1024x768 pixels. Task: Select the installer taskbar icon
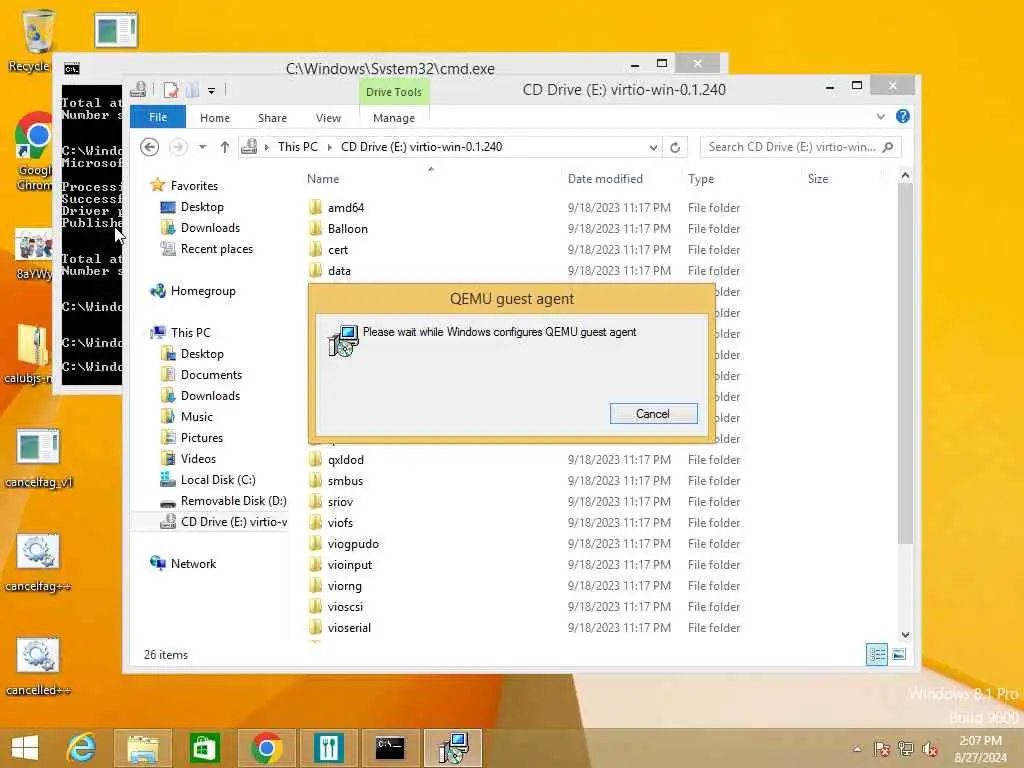point(453,748)
